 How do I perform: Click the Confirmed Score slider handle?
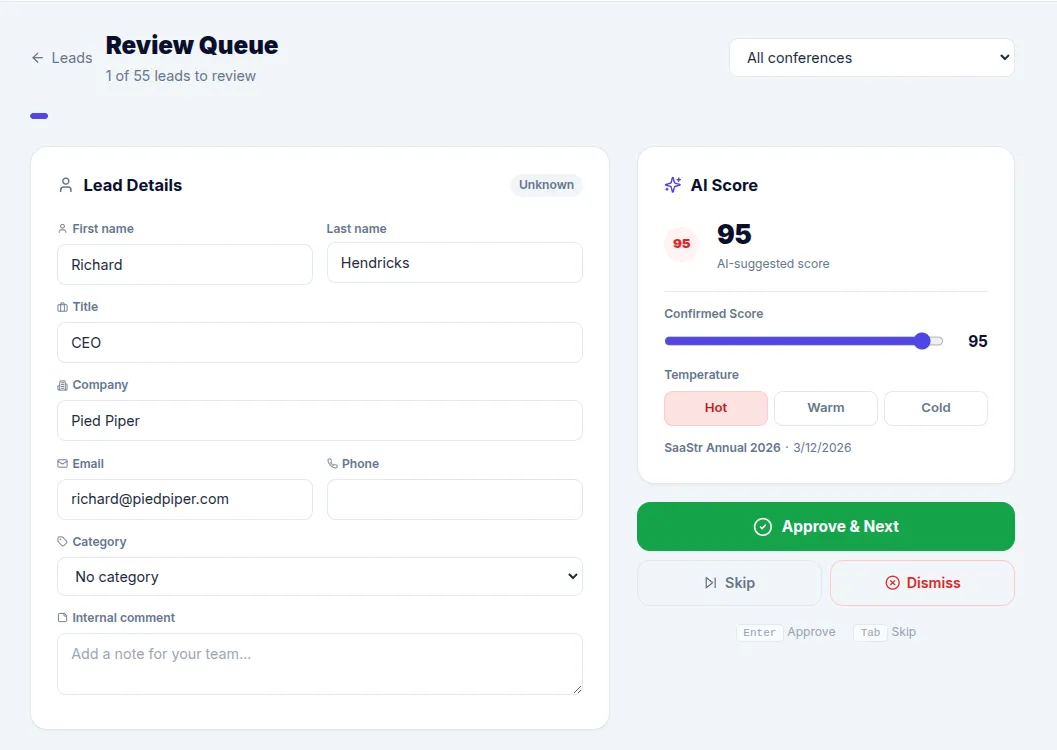(x=922, y=341)
